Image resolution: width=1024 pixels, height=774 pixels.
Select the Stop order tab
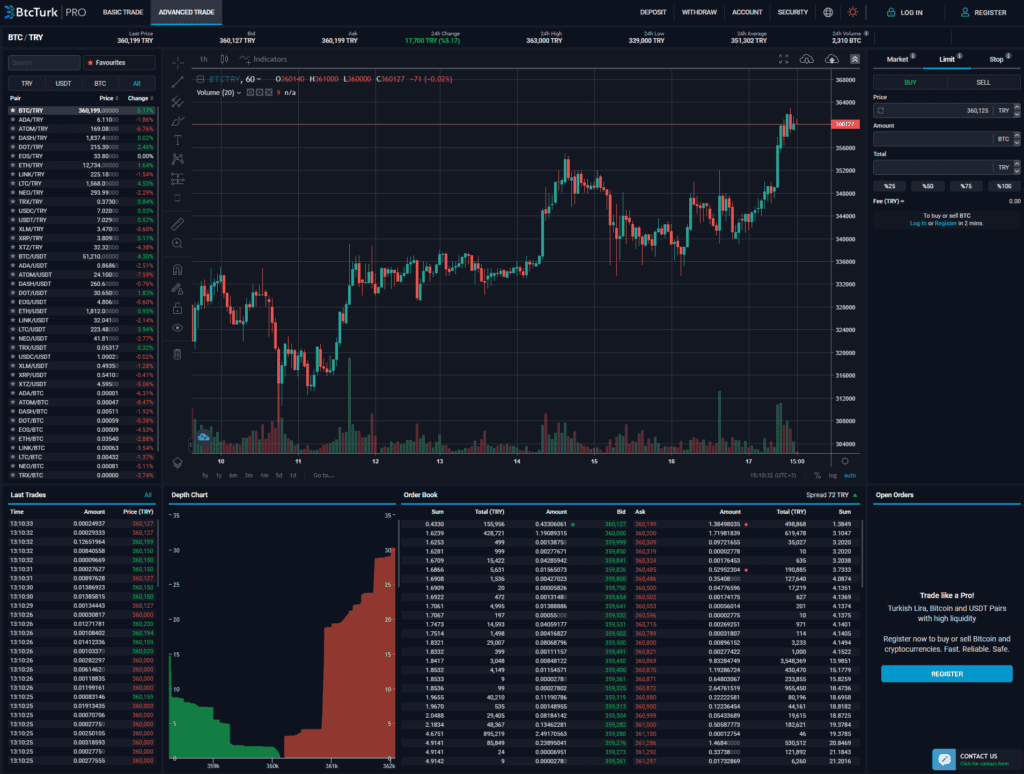[x=996, y=59]
